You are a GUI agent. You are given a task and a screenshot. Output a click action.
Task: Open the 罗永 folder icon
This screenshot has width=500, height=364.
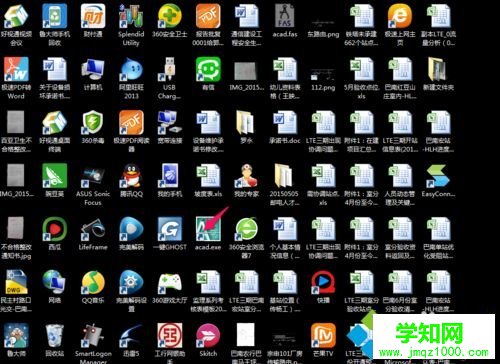pyautogui.click(x=246, y=122)
